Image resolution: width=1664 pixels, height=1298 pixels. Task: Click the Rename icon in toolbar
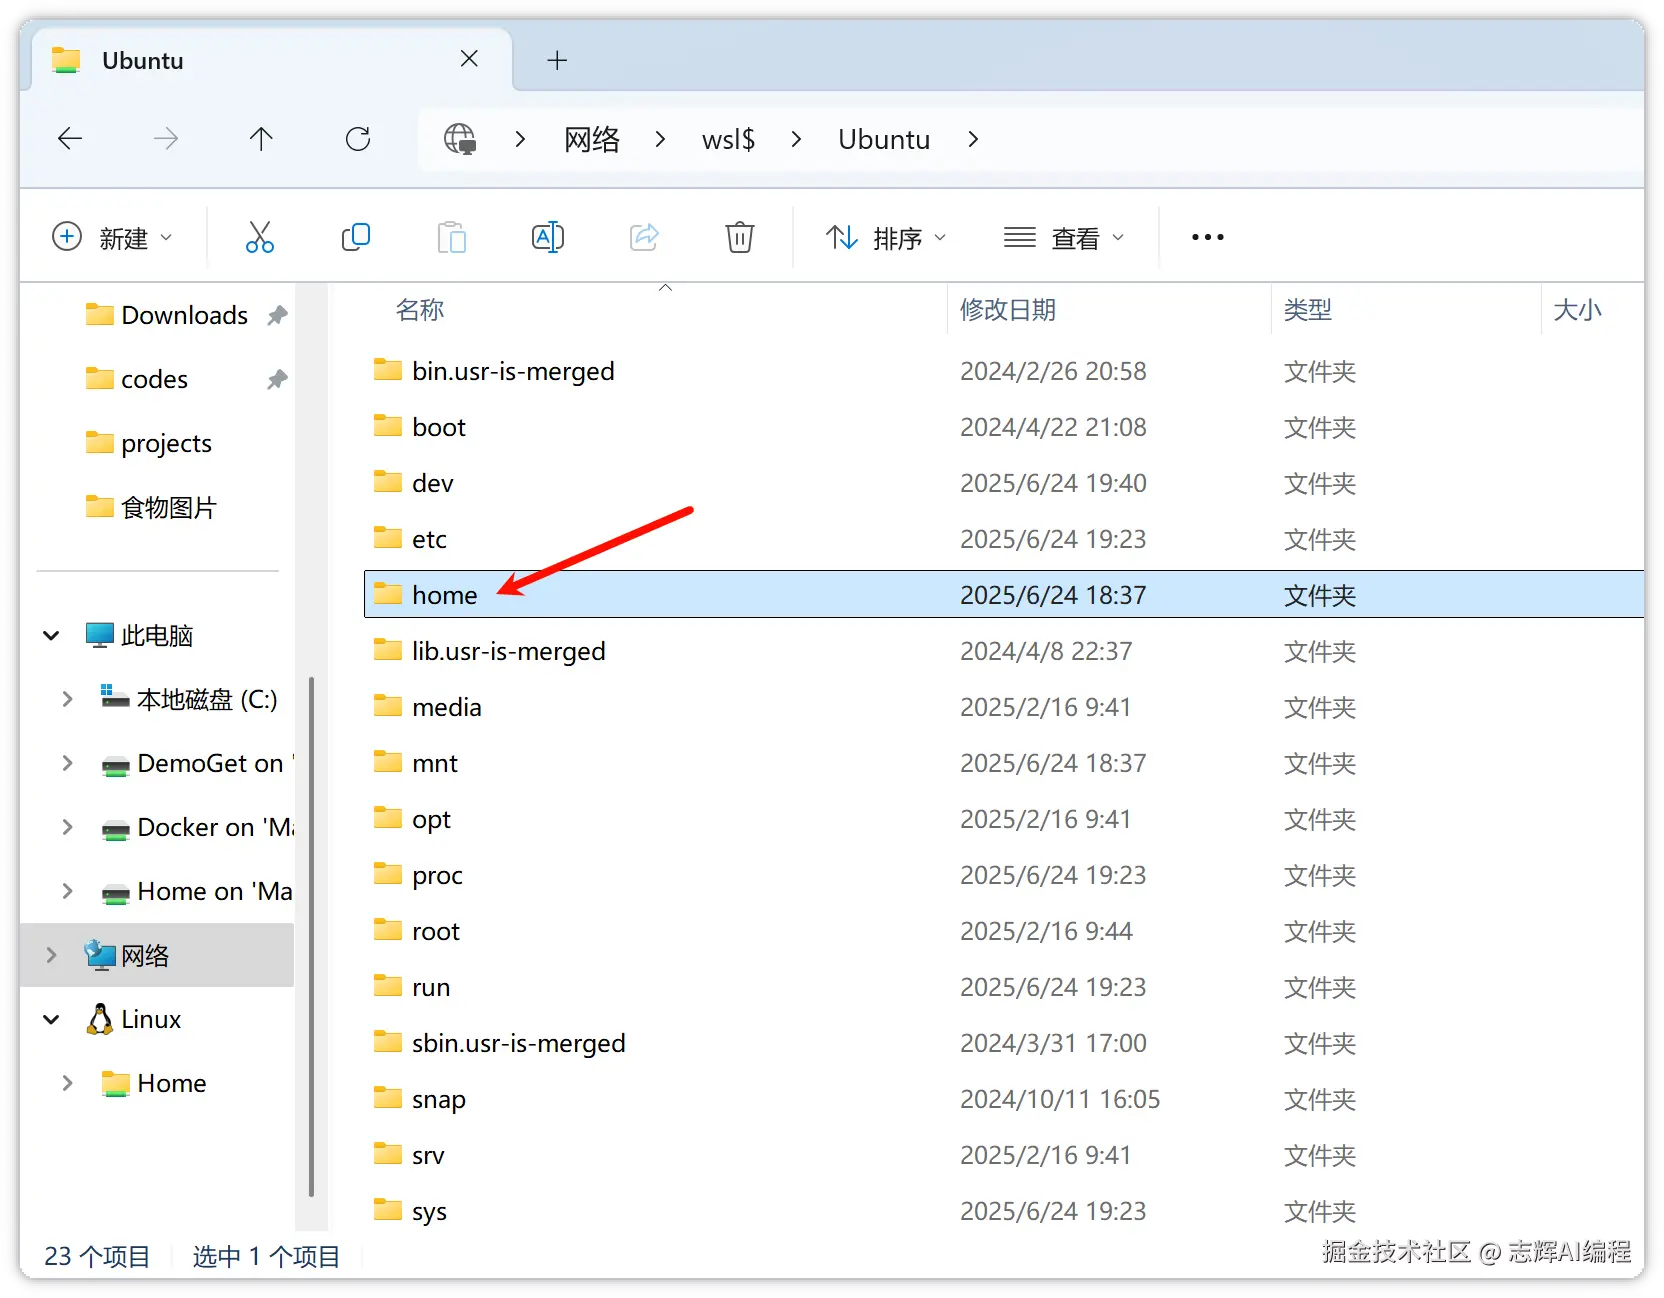pos(548,237)
